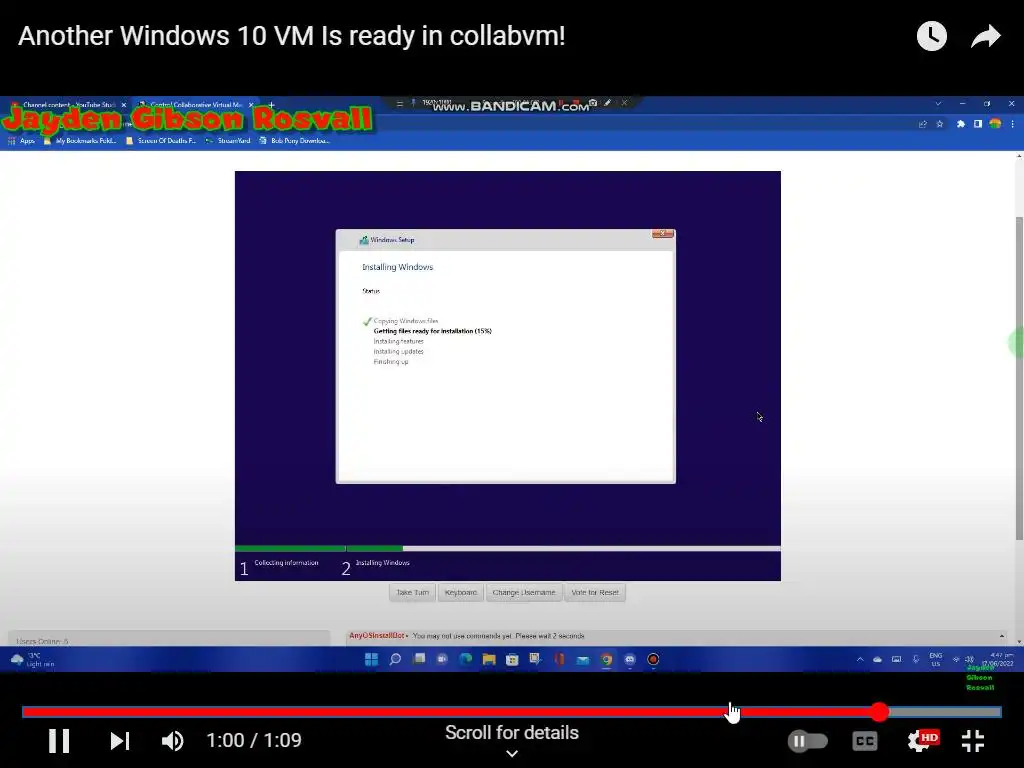Screen dimensions: 1024x768
Task: Open taskbar Search magnifier
Action: (395, 660)
